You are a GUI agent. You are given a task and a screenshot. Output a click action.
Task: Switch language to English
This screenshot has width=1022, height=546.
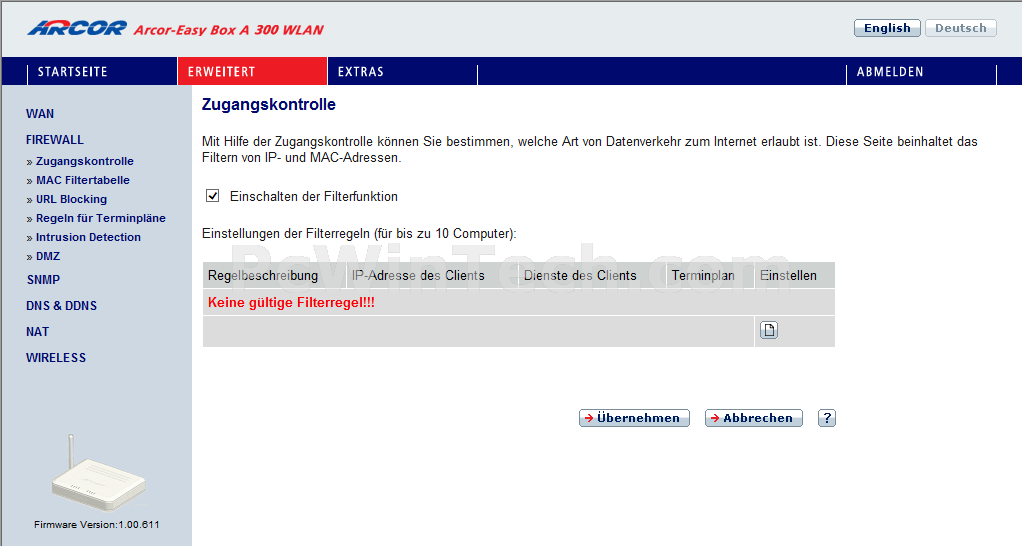[887, 28]
